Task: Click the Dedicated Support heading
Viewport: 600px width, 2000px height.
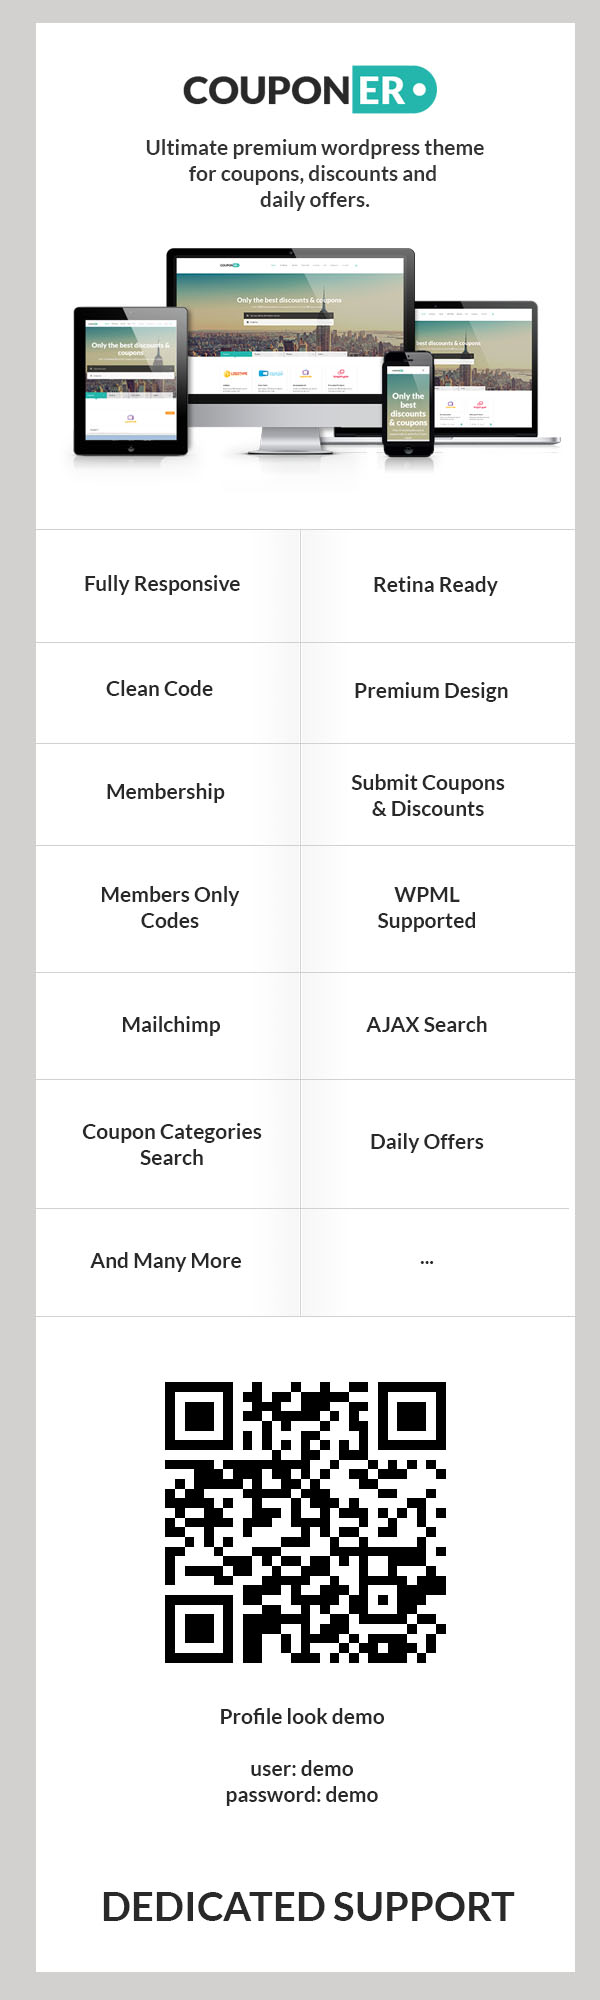Action: click(x=308, y=1907)
